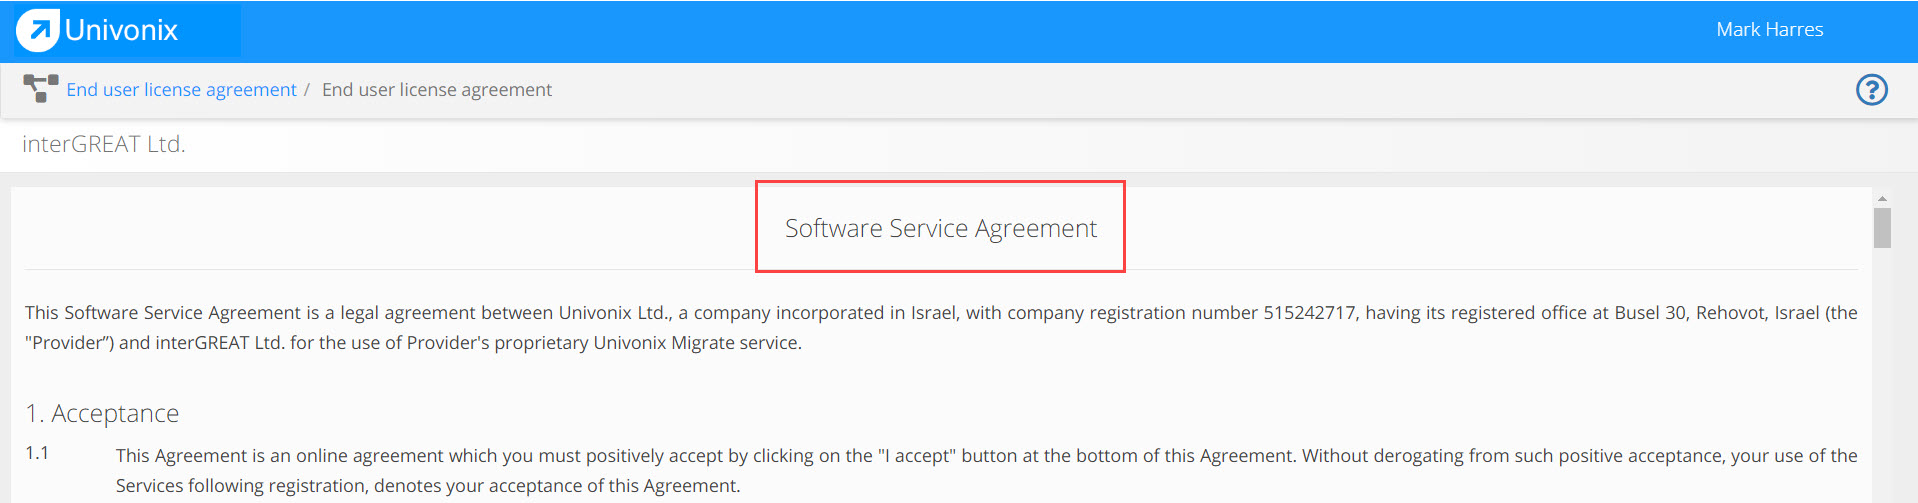Click the interGREAT Ltd. company heading

click(x=104, y=144)
